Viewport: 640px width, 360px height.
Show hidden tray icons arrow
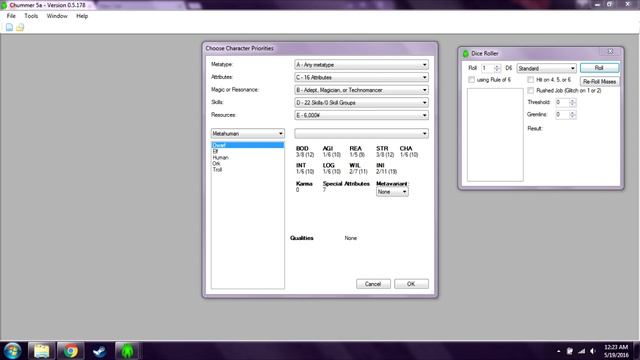[x=558, y=351]
